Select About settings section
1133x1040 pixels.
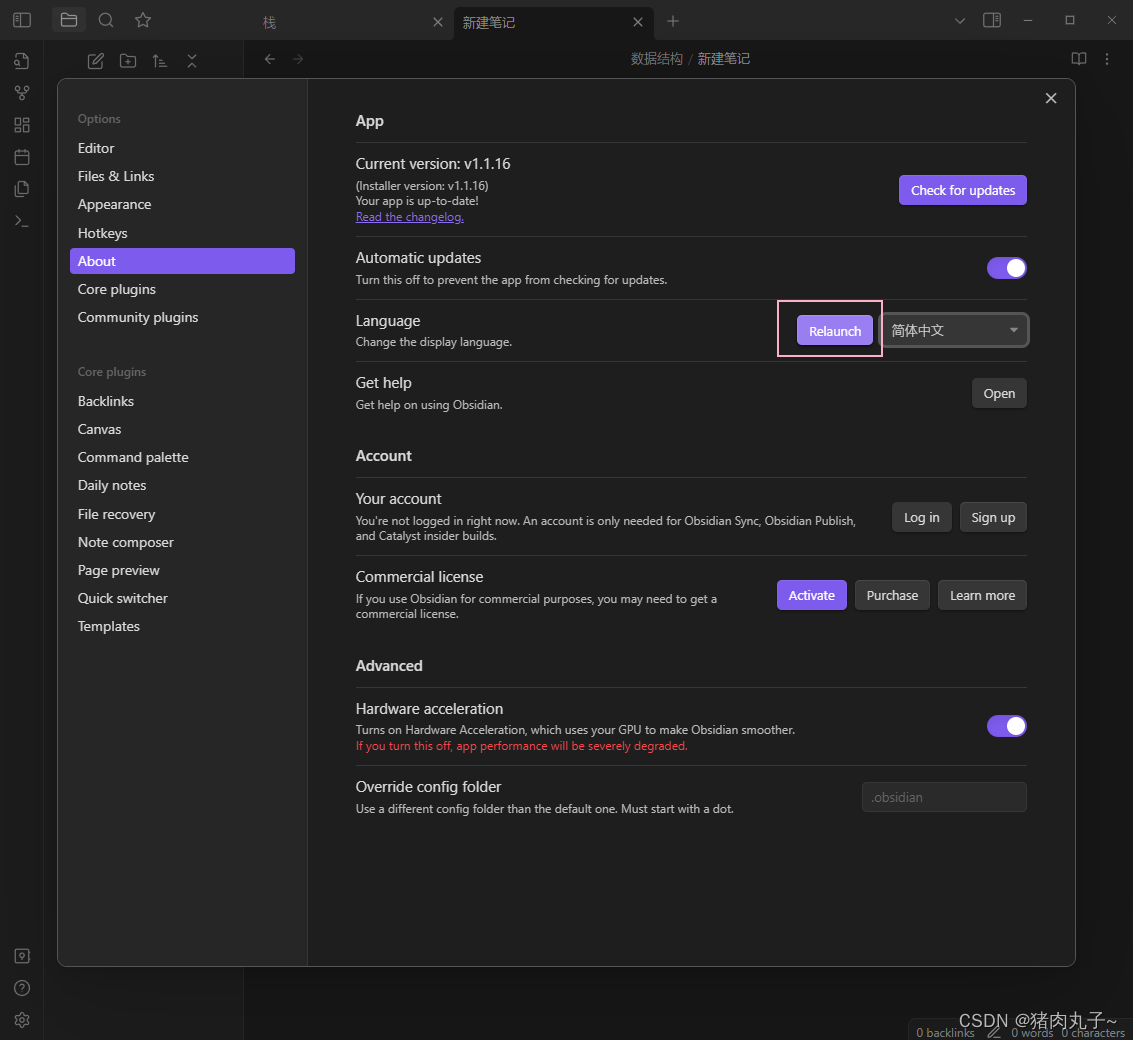coord(182,261)
